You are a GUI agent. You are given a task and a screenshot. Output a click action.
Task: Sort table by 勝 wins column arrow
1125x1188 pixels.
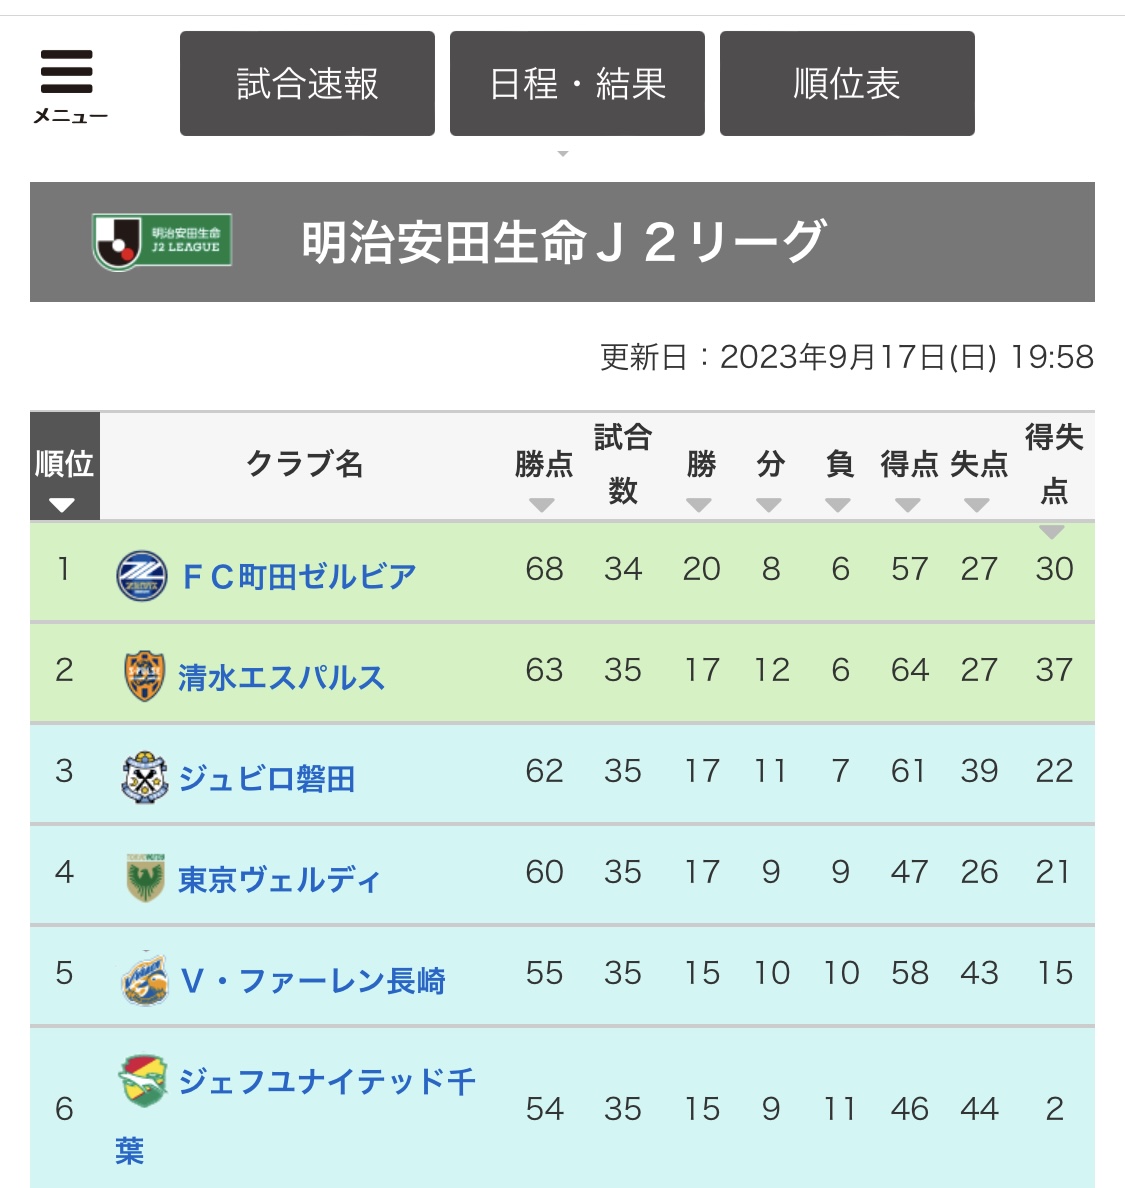[x=698, y=505]
